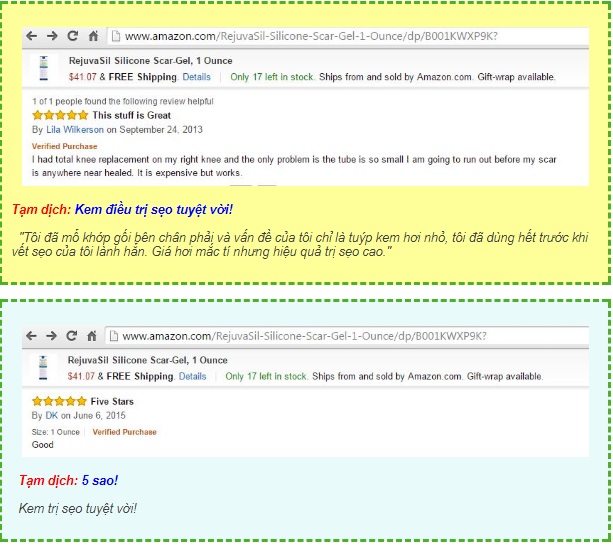This screenshot has height=545, width=613.
Task: Go to home in the top browser
Action: point(93,36)
